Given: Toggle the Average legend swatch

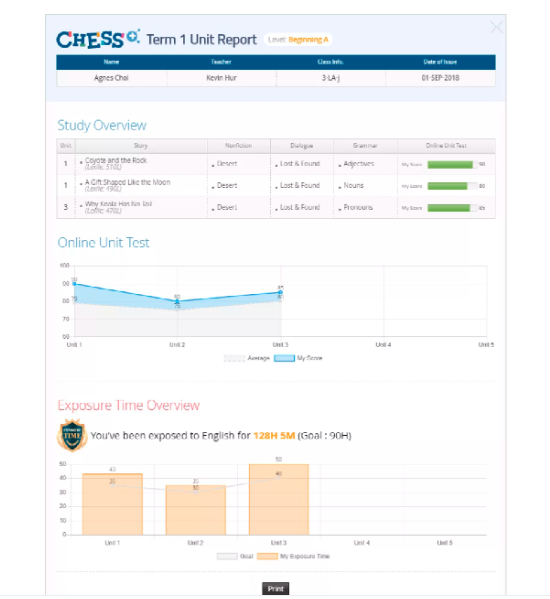Looking at the screenshot, I should point(234,358).
